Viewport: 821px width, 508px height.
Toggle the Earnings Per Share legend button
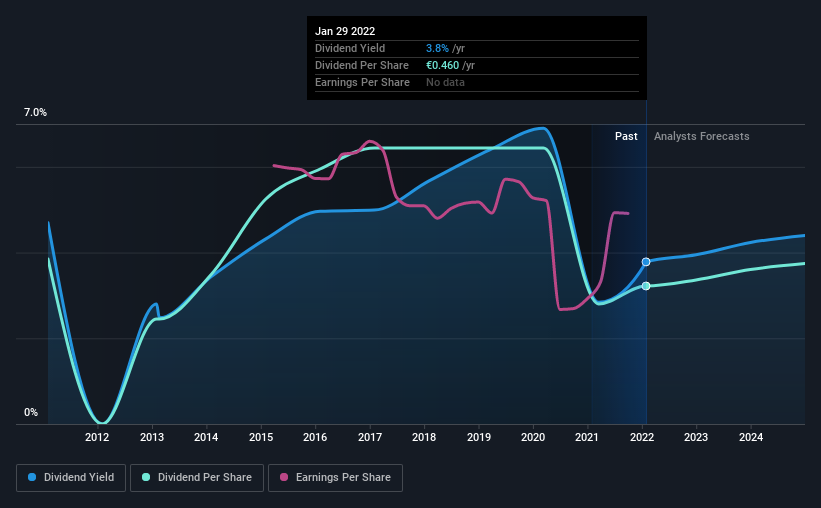click(336, 478)
